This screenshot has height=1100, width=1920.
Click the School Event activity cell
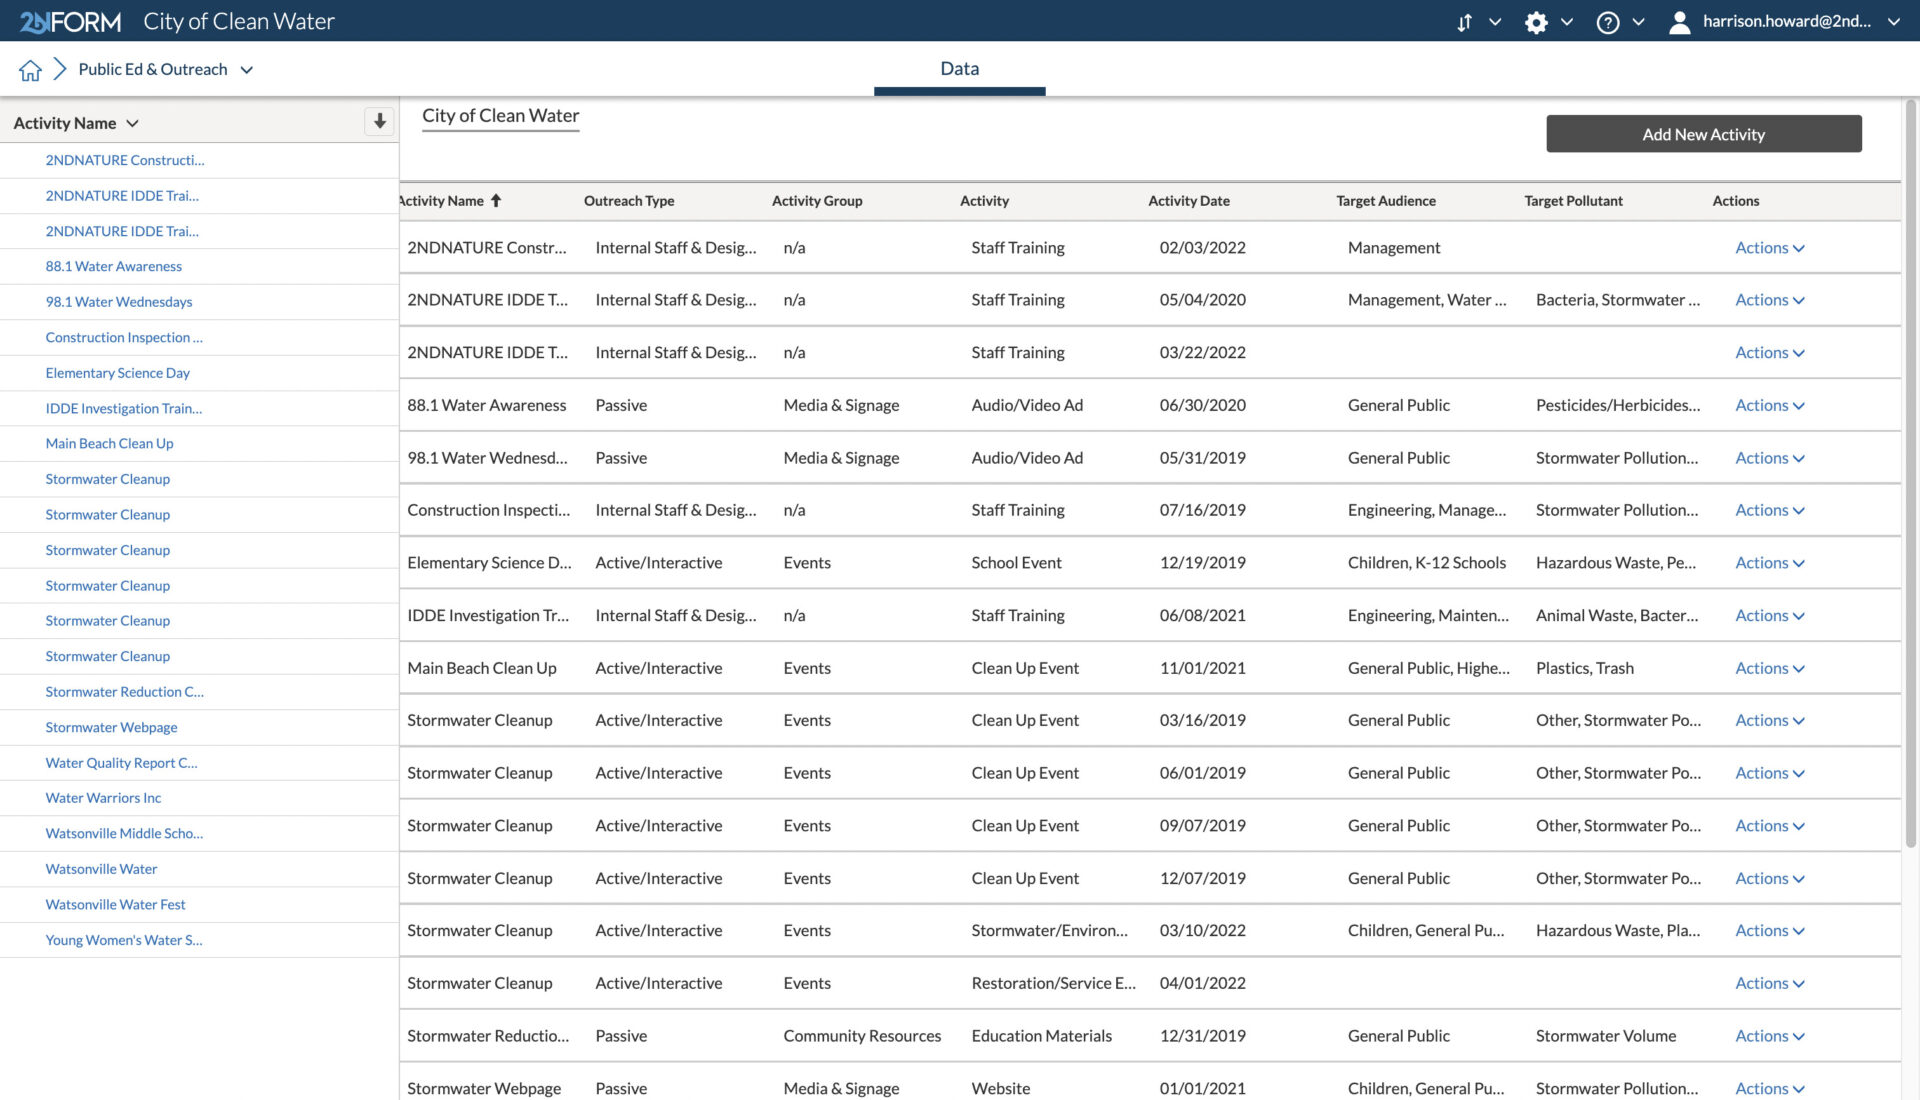tap(1017, 563)
